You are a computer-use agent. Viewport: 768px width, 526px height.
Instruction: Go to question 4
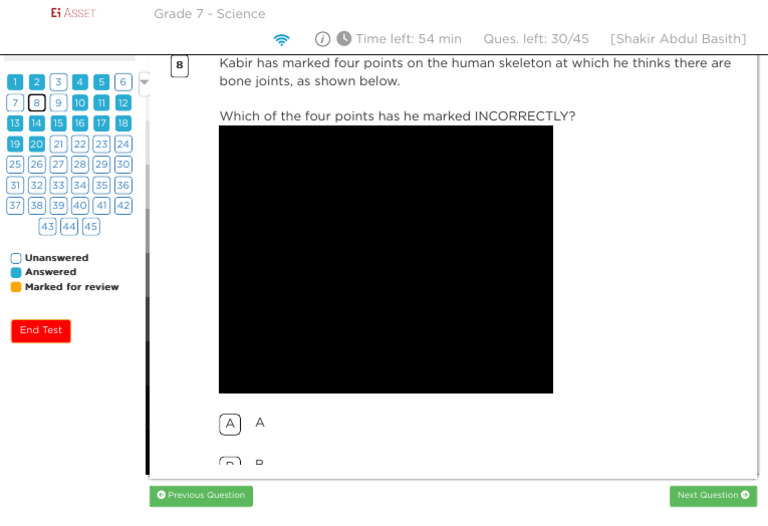click(x=80, y=82)
